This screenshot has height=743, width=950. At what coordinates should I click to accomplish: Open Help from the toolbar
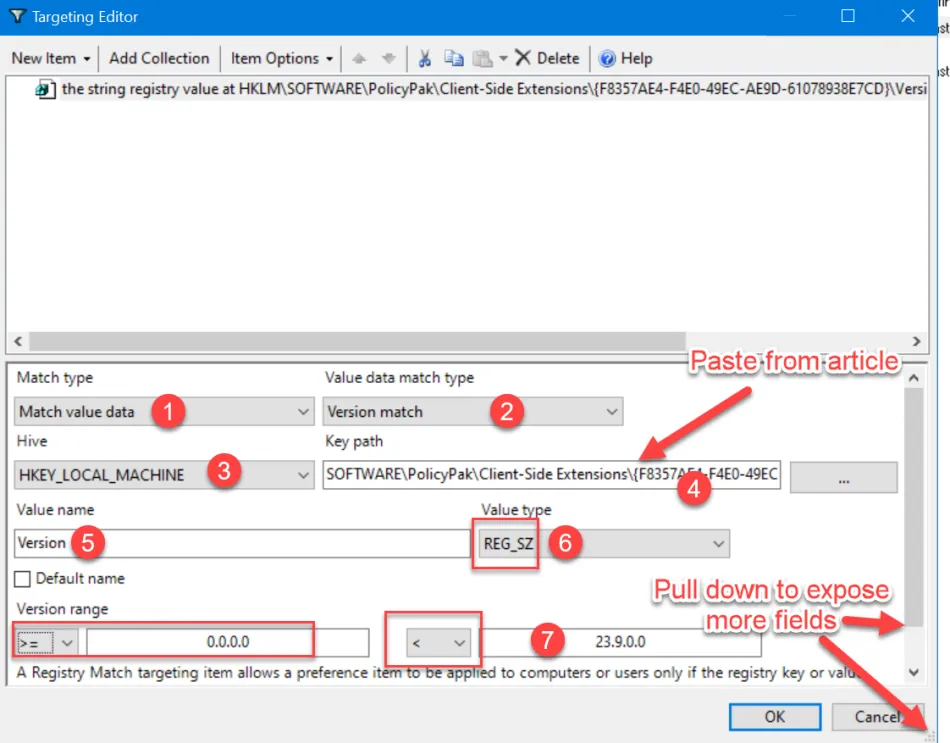625,58
